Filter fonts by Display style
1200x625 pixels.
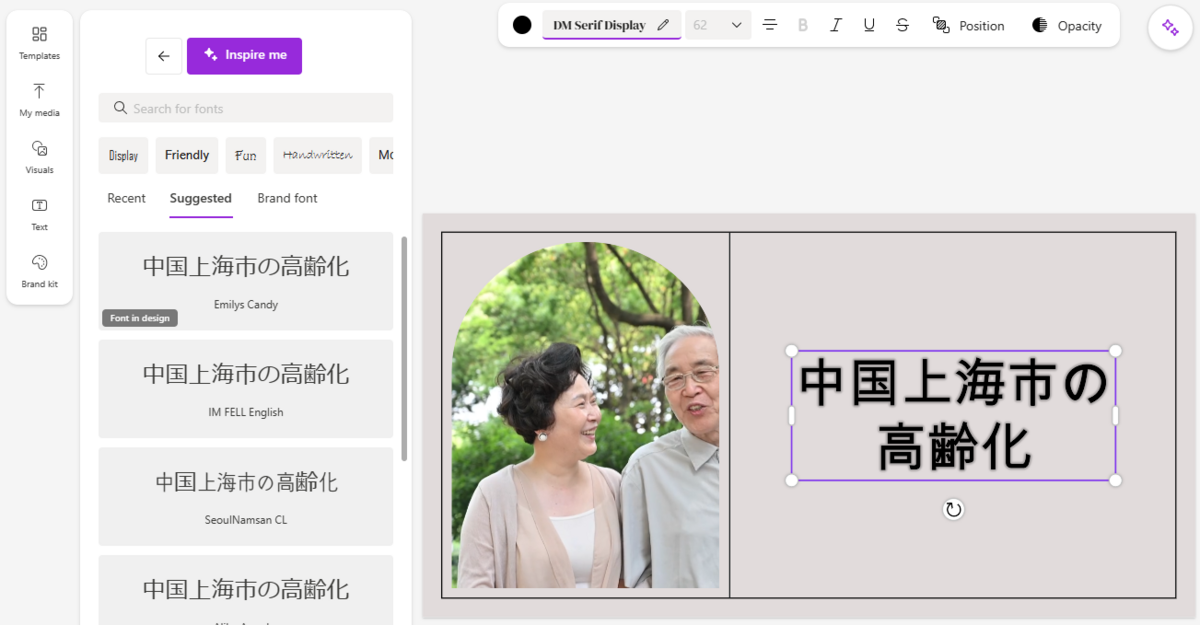click(x=123, y=155)
